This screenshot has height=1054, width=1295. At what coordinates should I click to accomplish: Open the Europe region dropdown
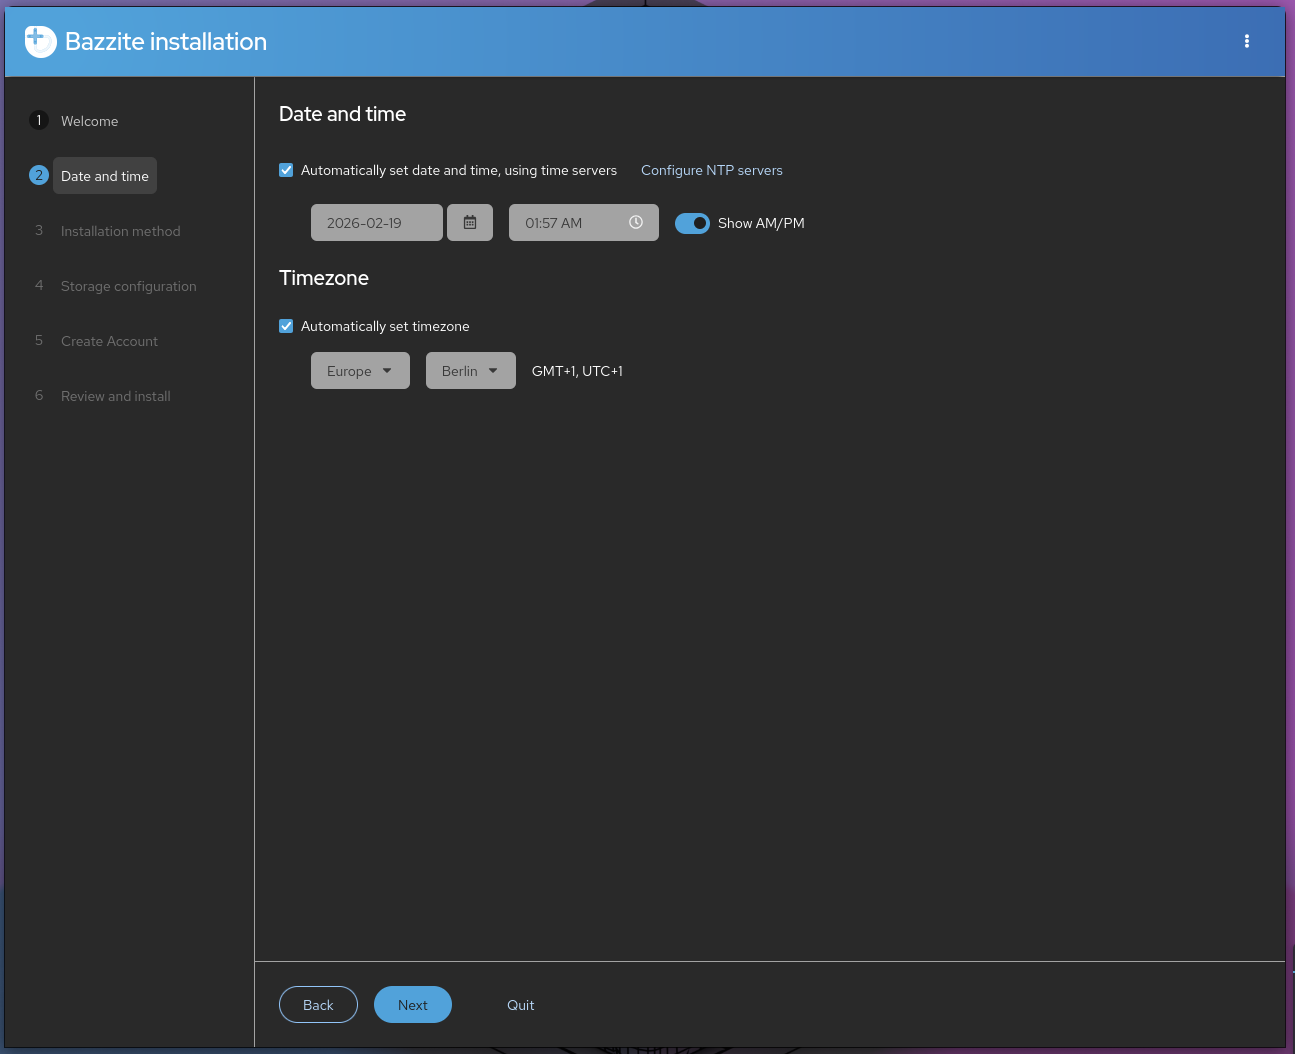pos(360,370)
